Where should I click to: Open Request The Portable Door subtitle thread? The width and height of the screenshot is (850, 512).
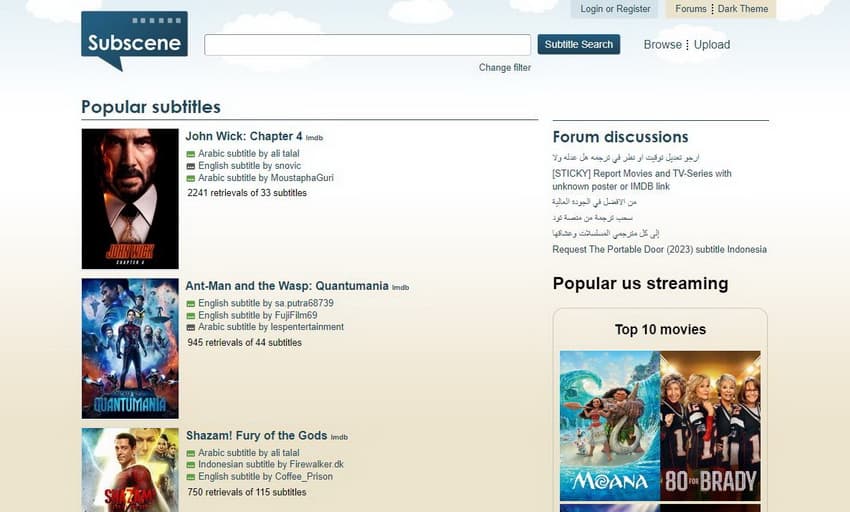660,249
